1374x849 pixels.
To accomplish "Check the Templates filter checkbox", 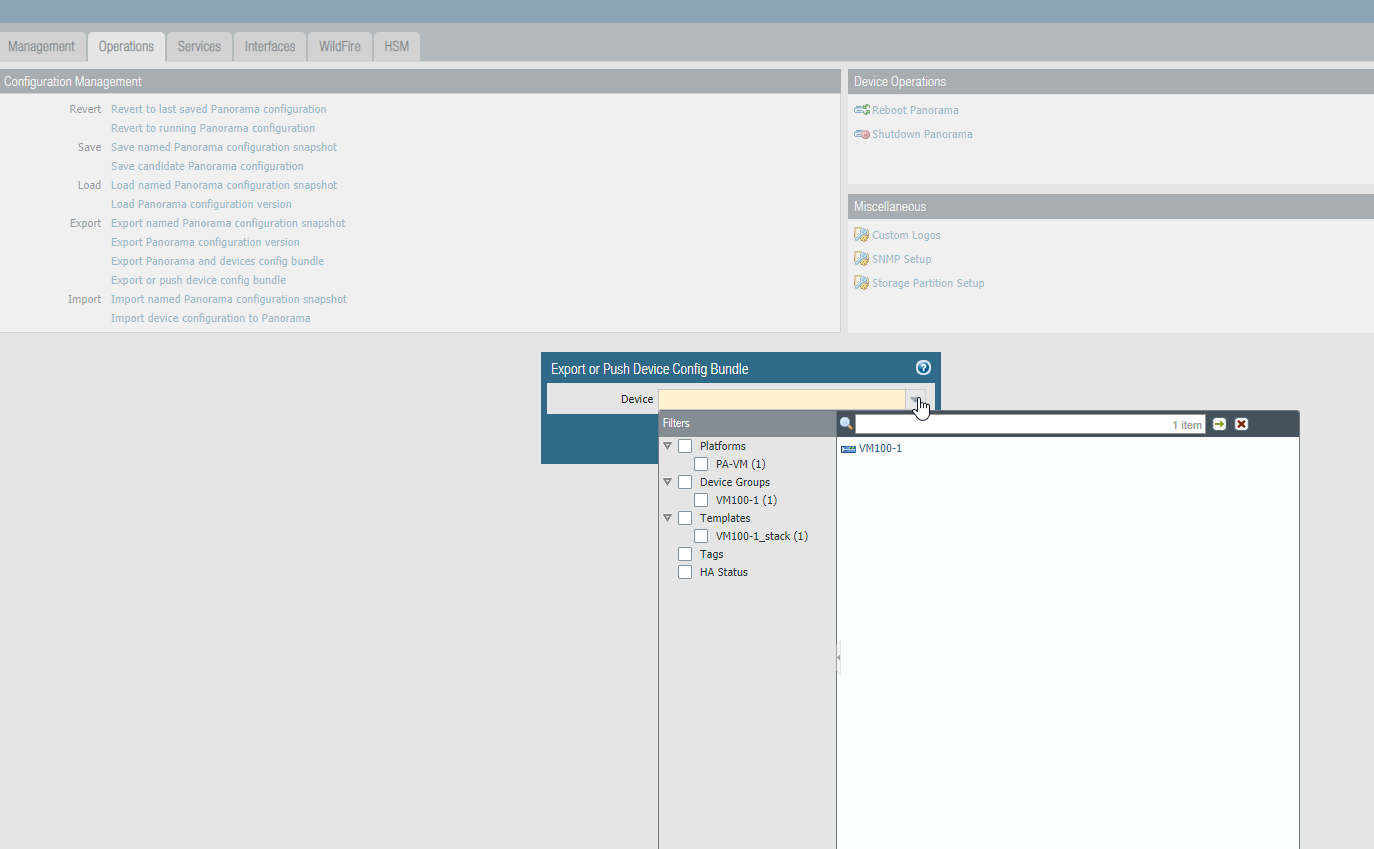I will tap(685, 518).
